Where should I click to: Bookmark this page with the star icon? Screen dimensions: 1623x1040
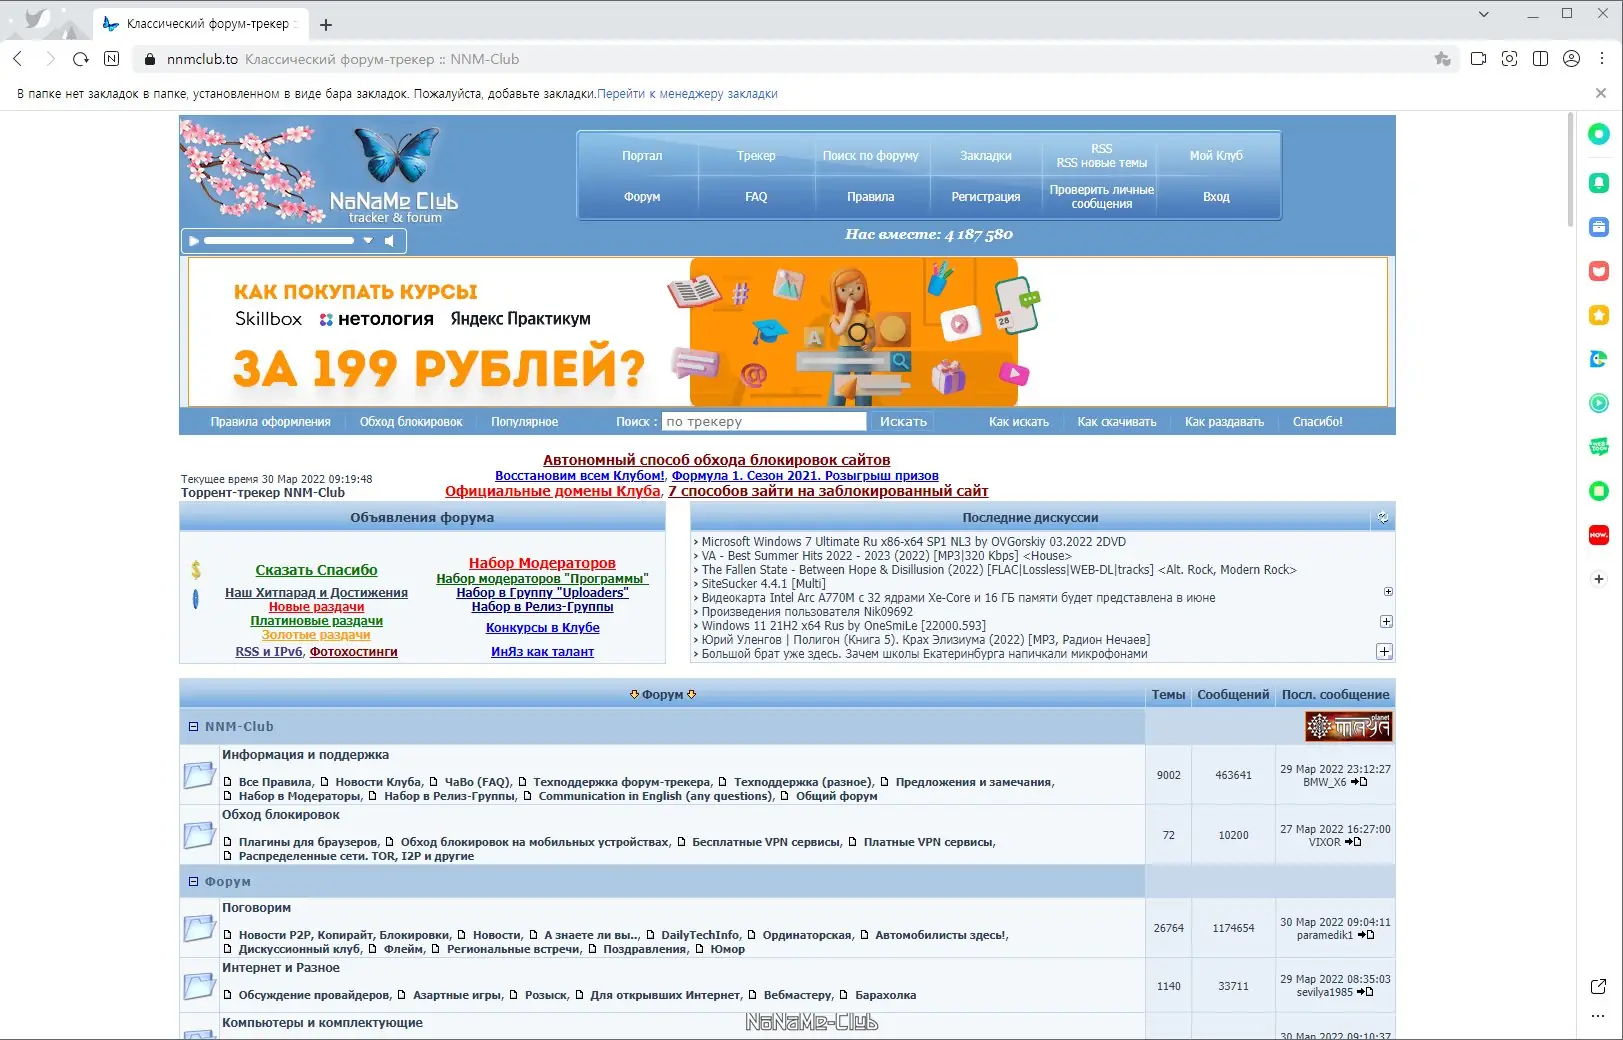(x=1442, y=59)
